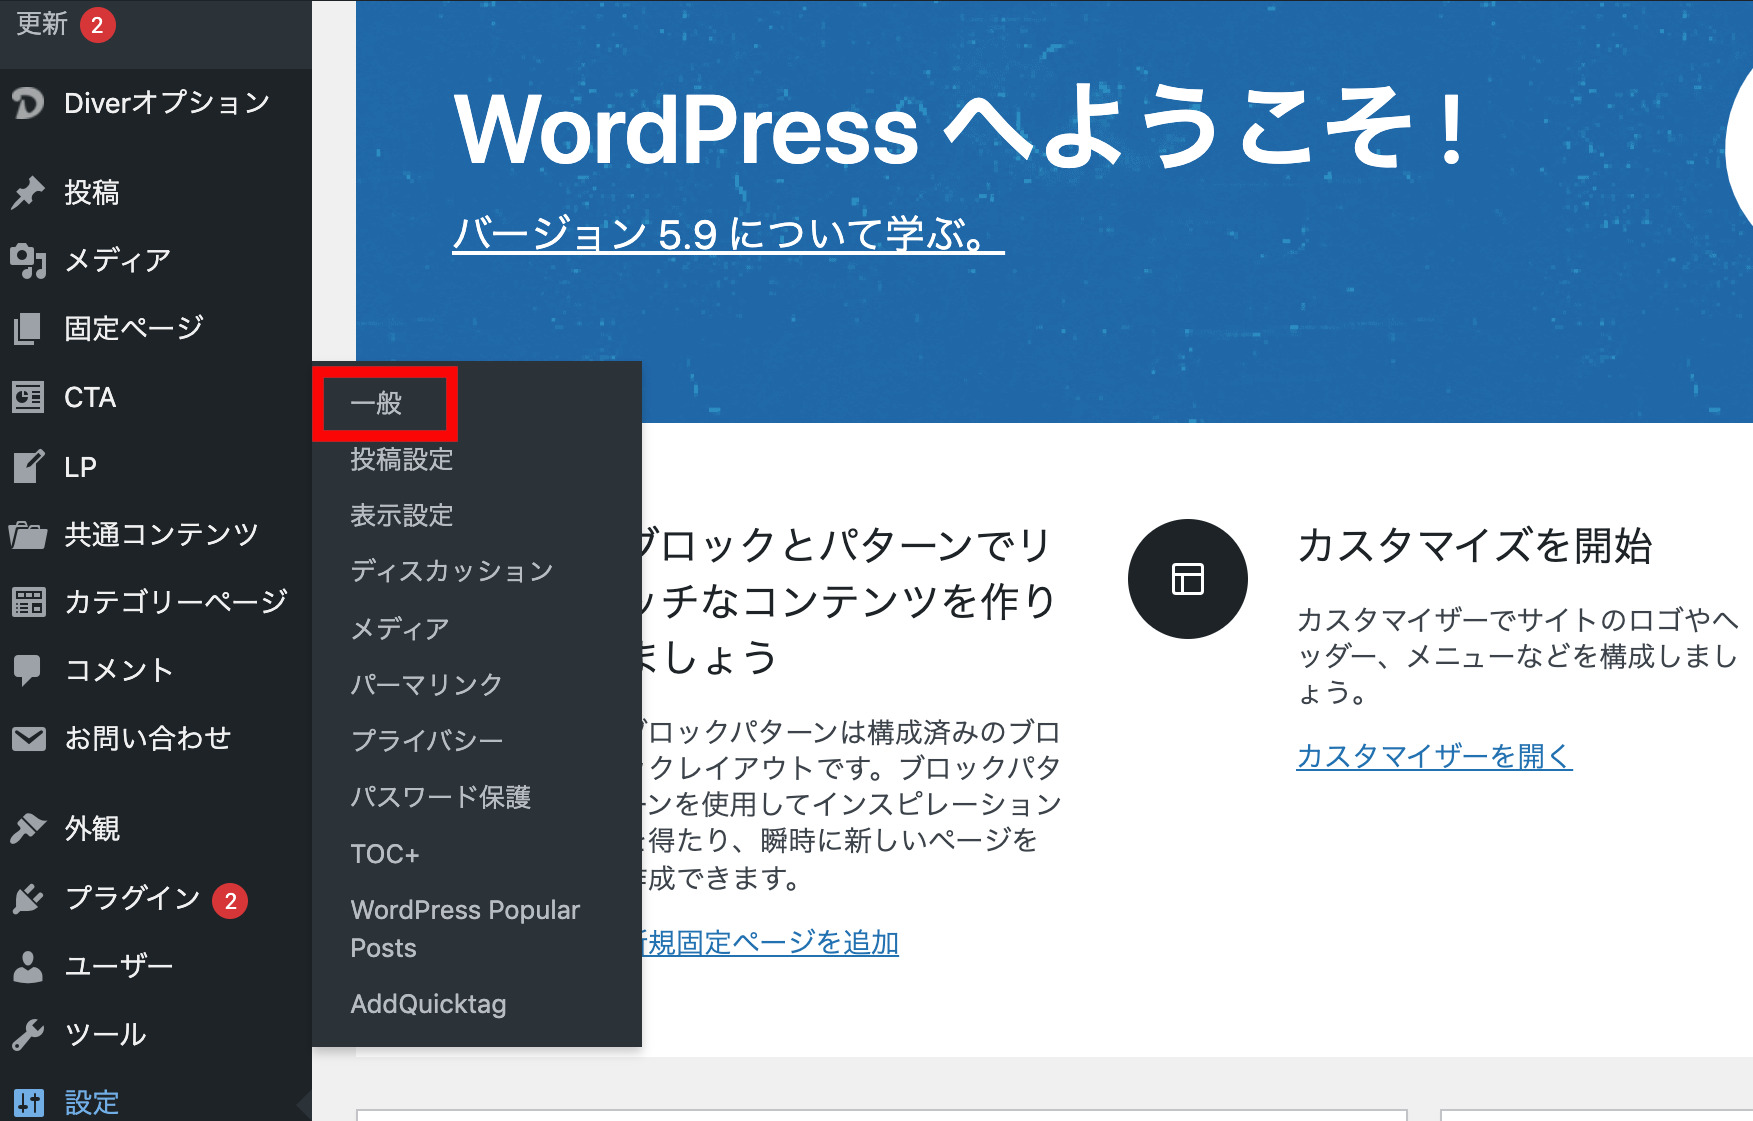Select WordPress Popular Posts submenu item

click(x=465, y=928)
